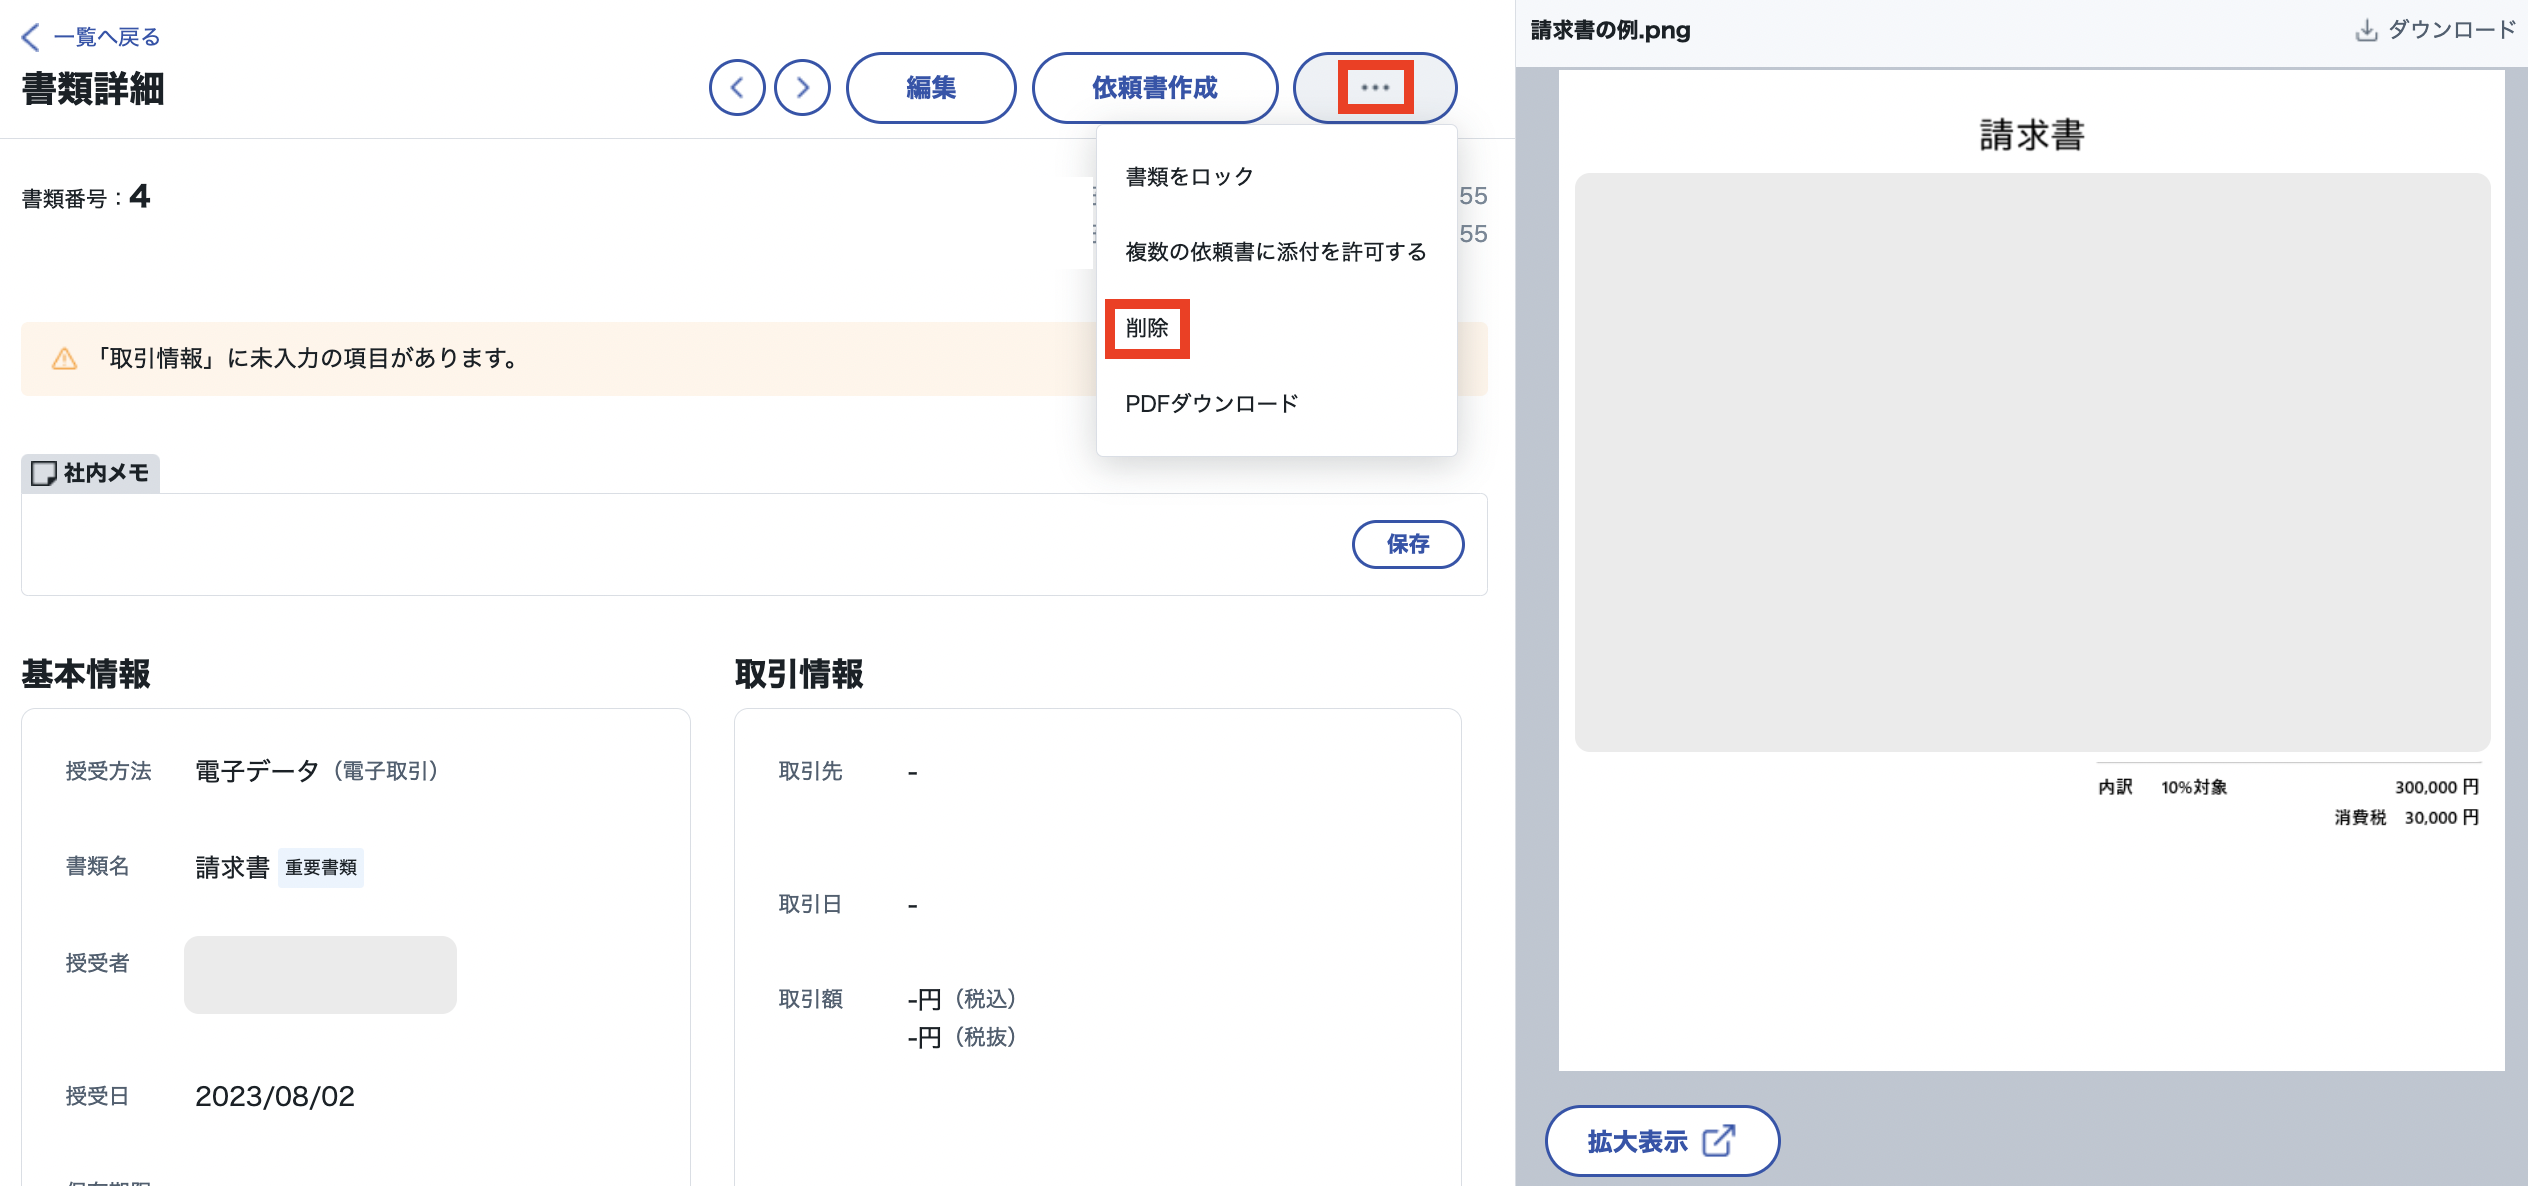Click the 依頼書作成 button
2528x1186 pixels.
(x=1155, y=88)
